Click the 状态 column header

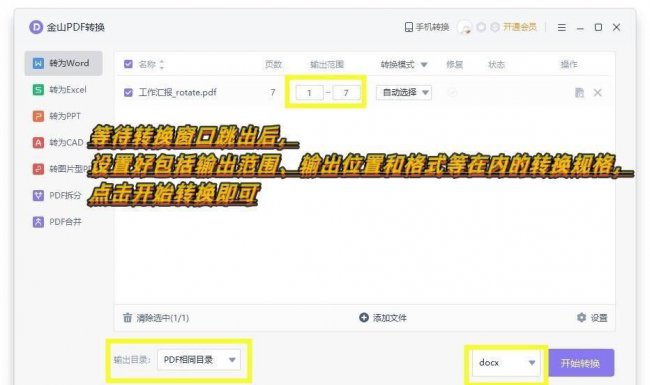tap(496, 64)
